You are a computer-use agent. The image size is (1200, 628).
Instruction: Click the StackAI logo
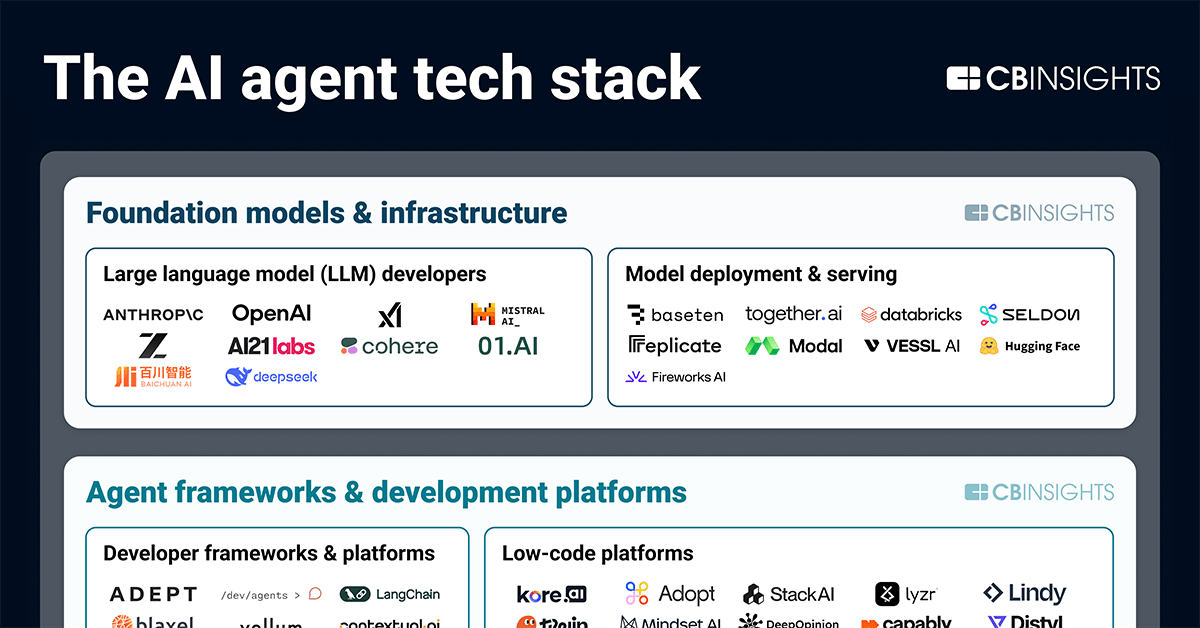789,594
